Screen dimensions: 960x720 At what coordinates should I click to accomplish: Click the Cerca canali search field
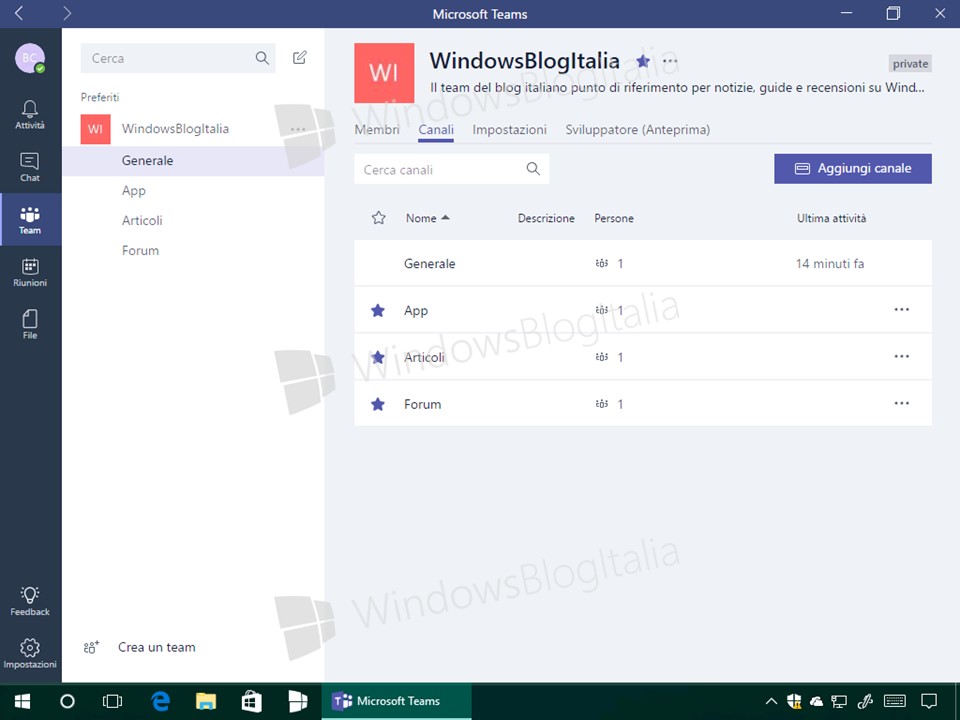point(451,169)
